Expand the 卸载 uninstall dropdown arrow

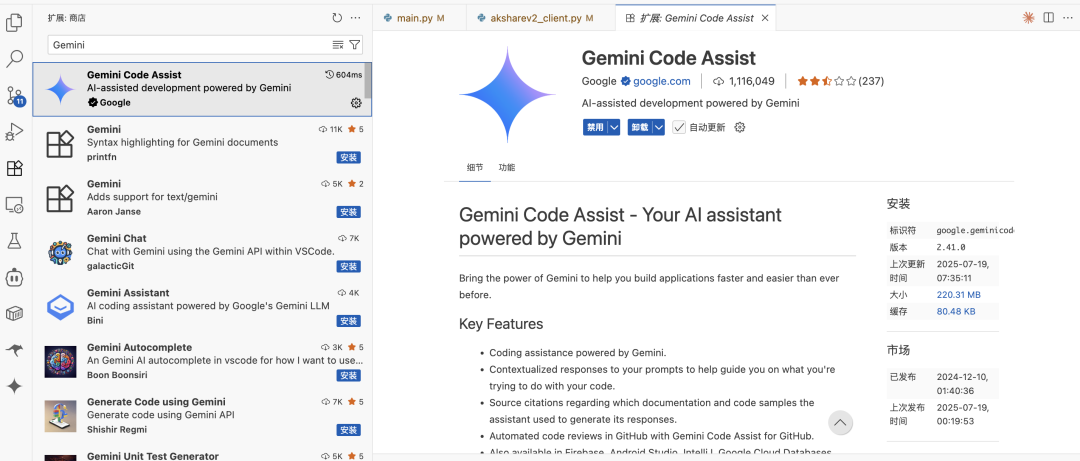point(659,127)
